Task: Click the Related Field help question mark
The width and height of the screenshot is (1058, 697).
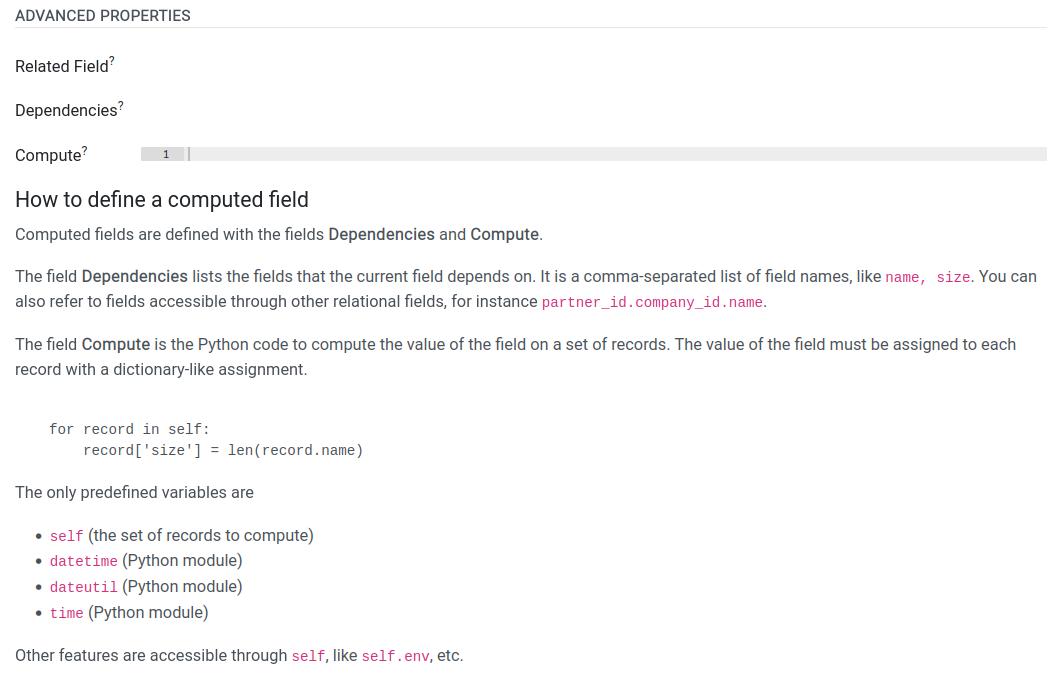Action: [112, 61]
